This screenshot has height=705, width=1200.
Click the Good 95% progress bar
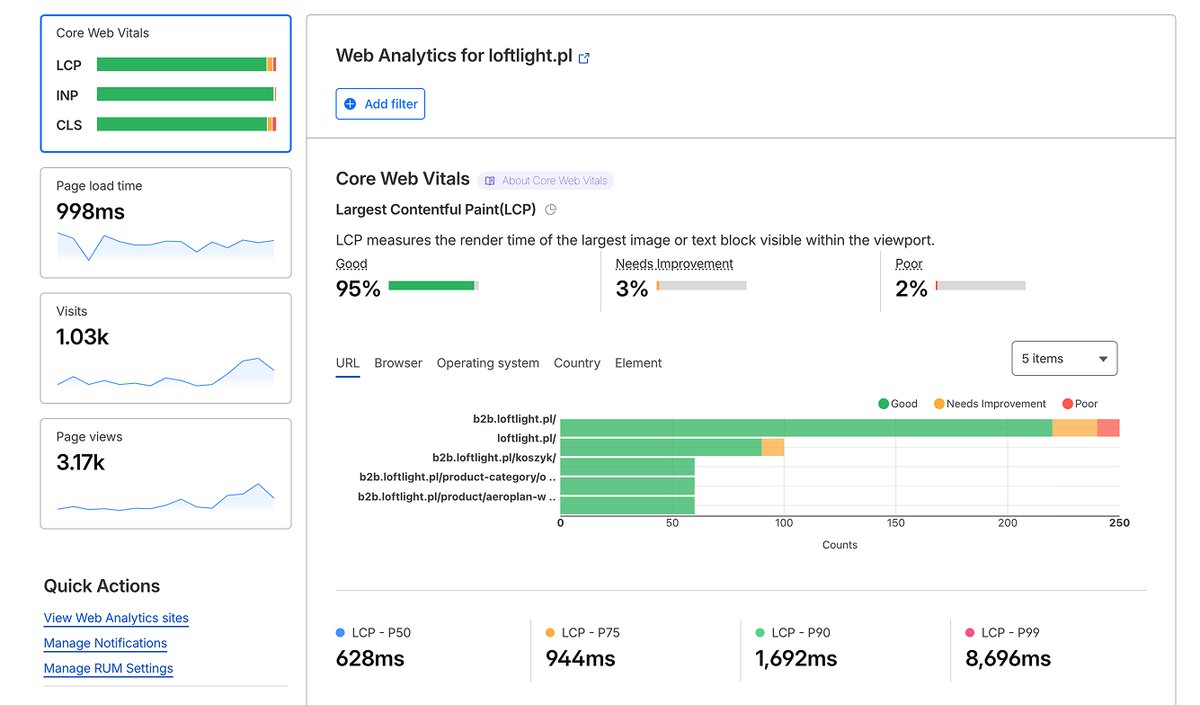click(435, 285)
